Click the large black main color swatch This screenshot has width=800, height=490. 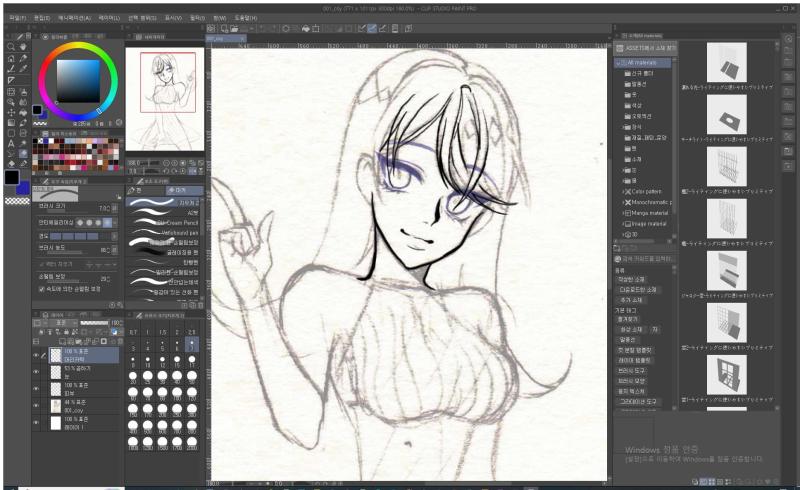pyautogui.click(x=12, y=178)
